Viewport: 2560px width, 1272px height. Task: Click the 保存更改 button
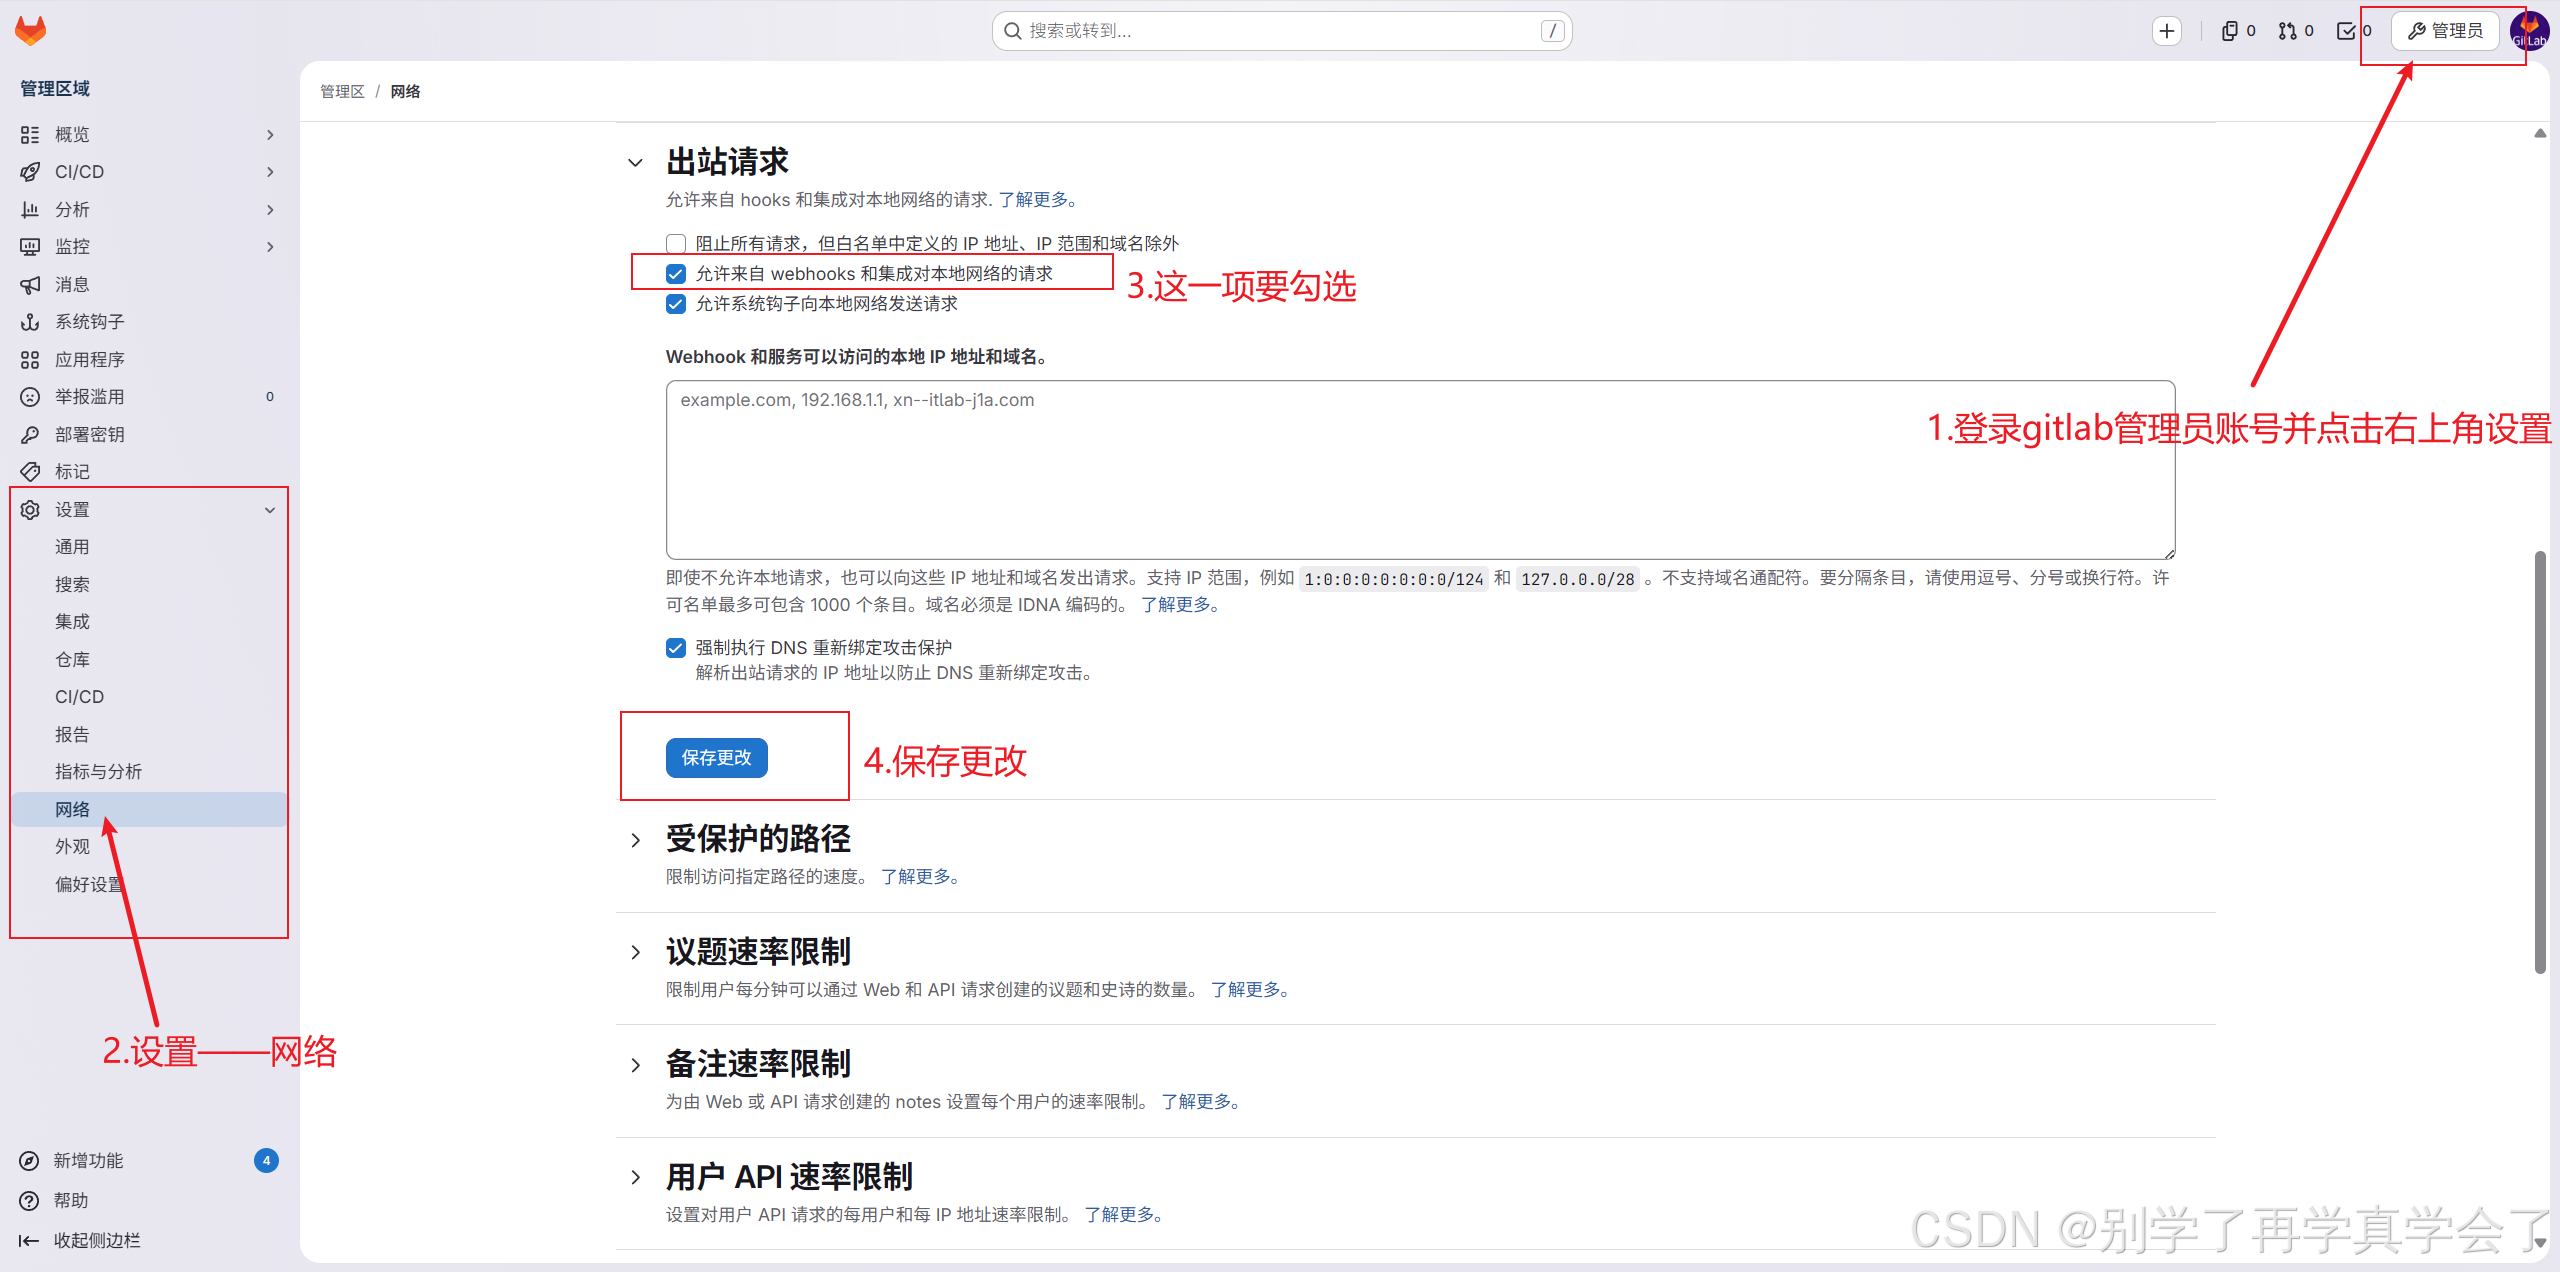pos(716,757)
